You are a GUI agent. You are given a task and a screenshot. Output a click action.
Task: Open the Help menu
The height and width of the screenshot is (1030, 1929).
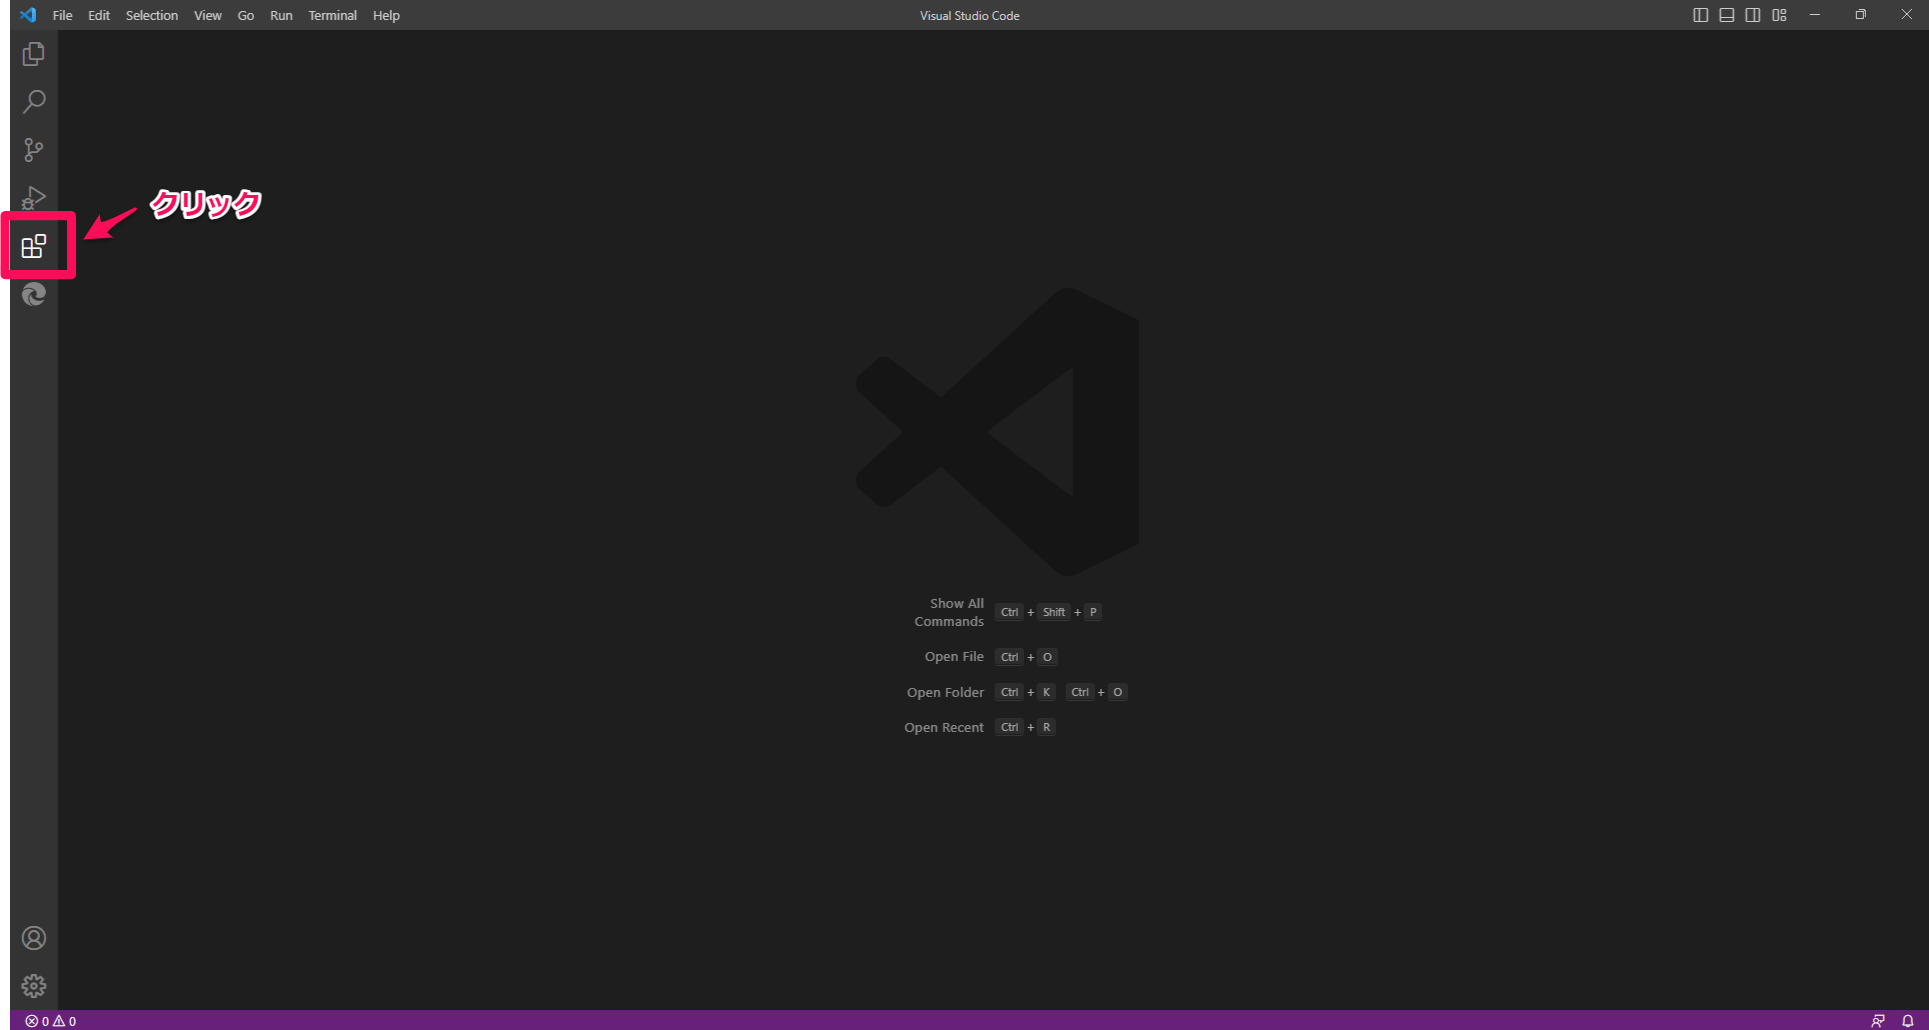[x=386, y=15]
